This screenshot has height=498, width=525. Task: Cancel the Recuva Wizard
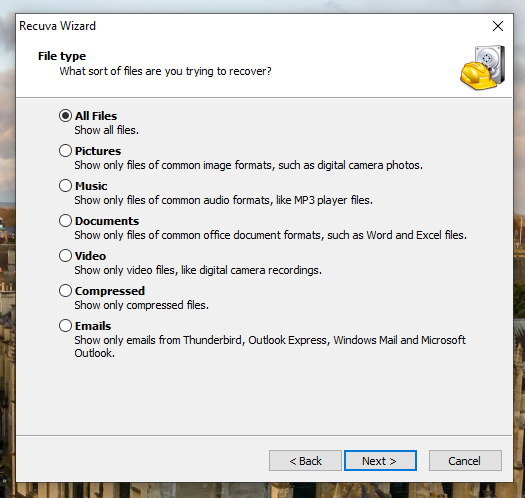465,461
